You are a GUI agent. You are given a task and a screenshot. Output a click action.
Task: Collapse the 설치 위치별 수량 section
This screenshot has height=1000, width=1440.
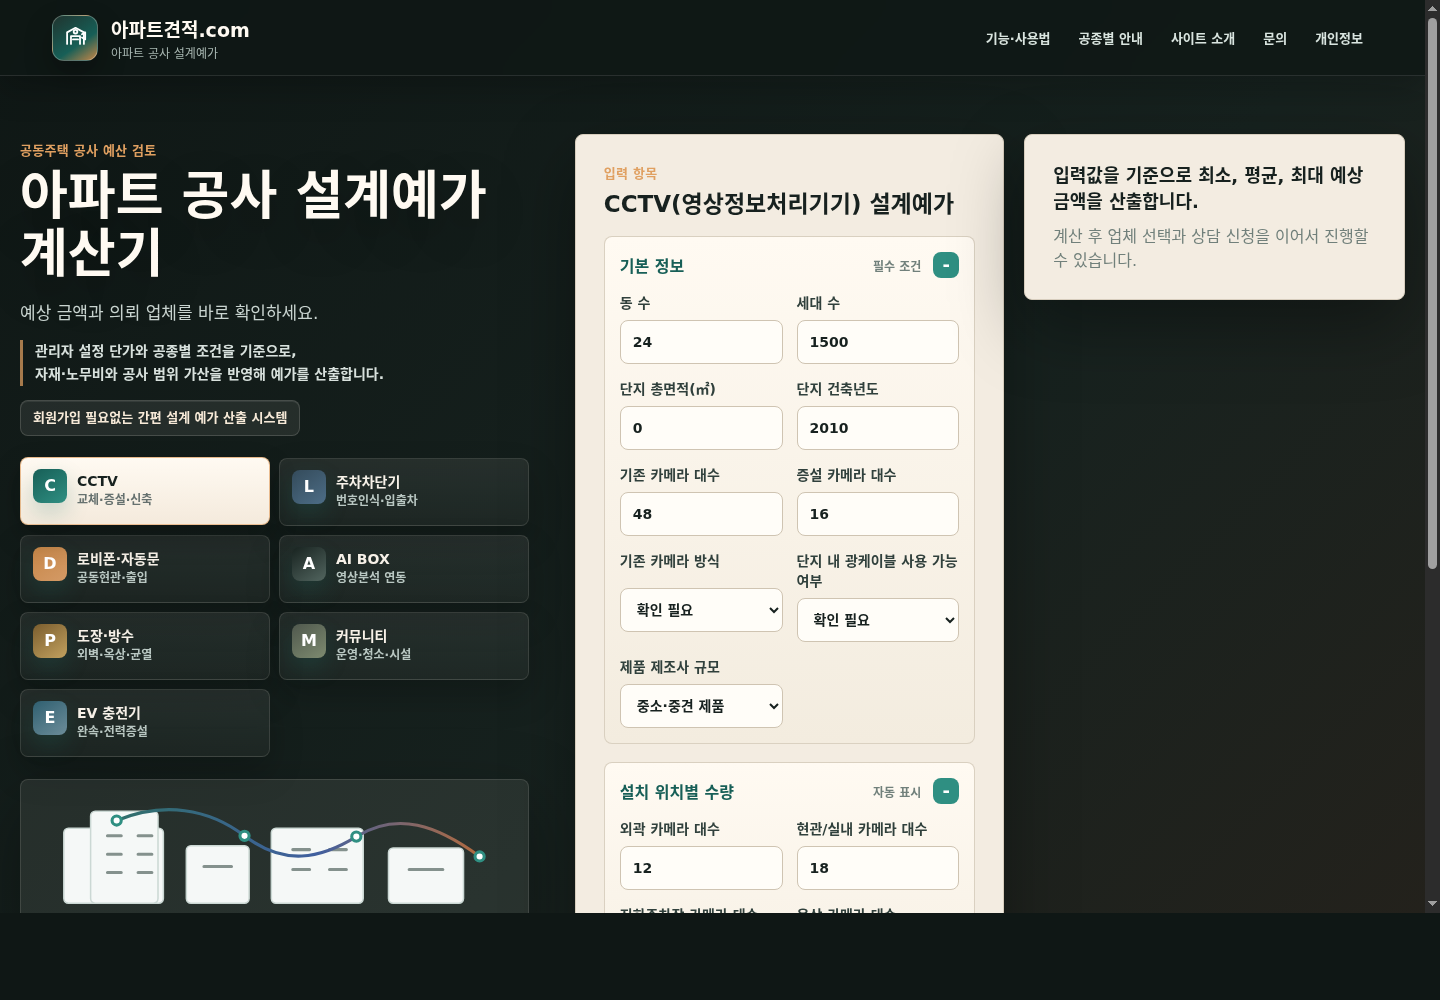[946, 791]
